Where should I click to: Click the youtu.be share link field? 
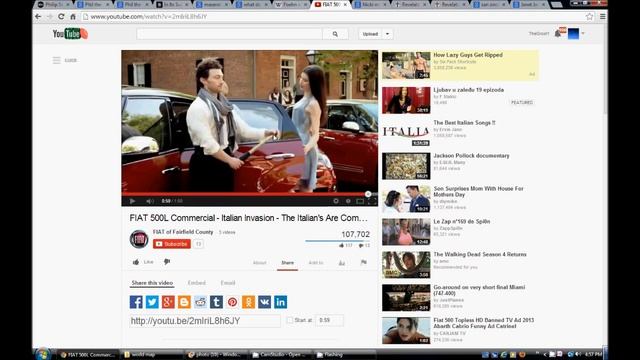coord(205,321)
